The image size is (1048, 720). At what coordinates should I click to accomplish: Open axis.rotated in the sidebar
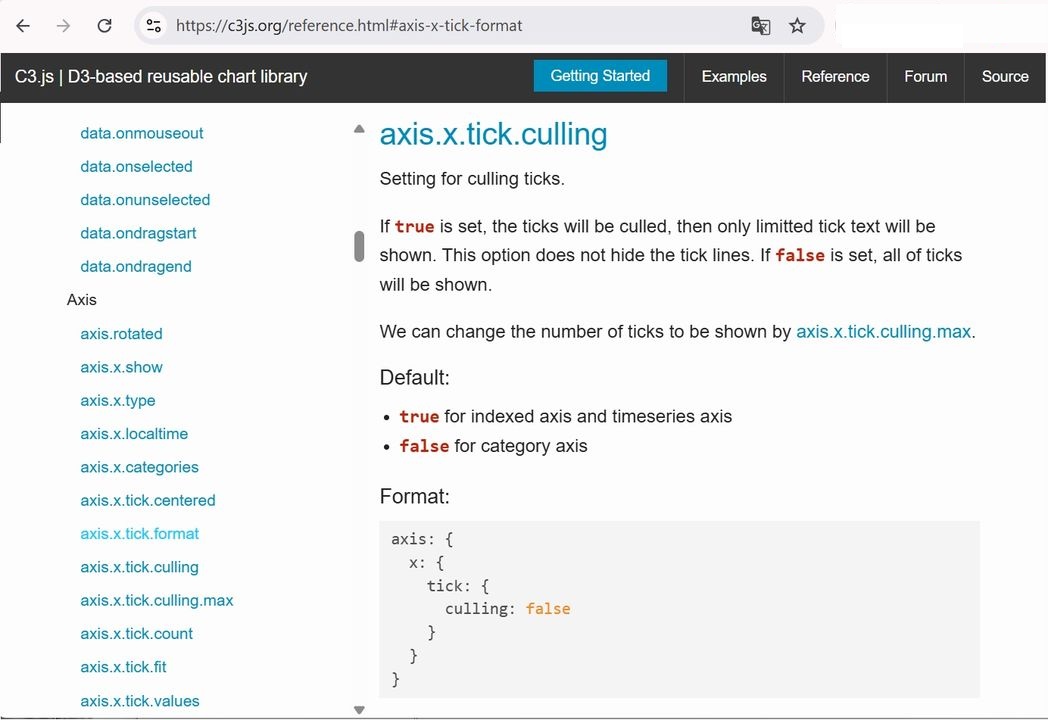[x=121, y=334]
